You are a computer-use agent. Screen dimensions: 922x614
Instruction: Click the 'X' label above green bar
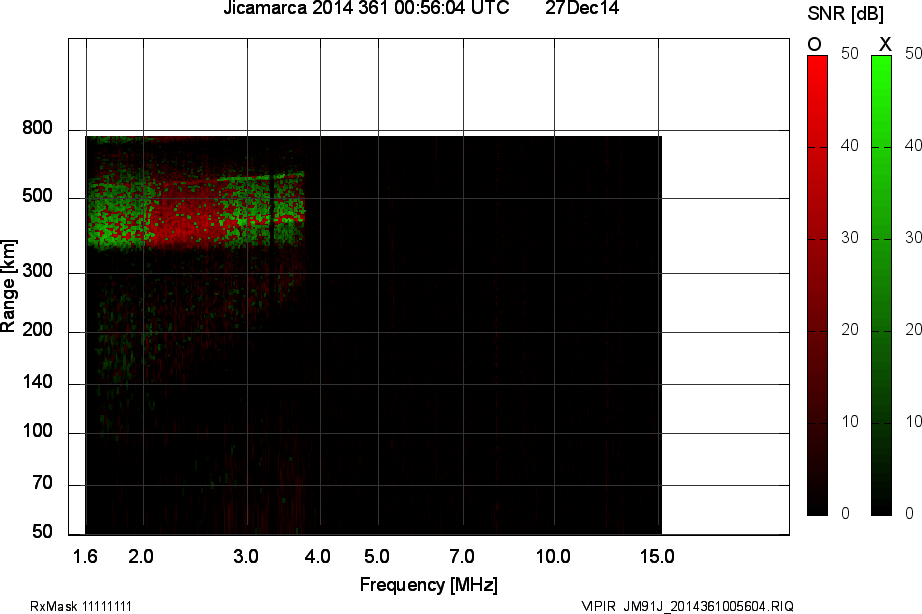[x=884, y=44]
